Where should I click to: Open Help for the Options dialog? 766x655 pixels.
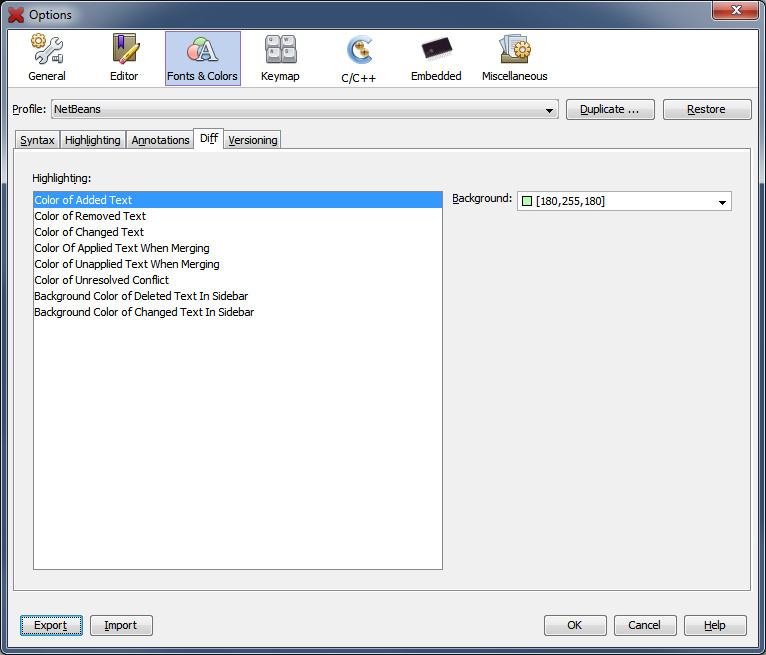(x=715, y=625)
